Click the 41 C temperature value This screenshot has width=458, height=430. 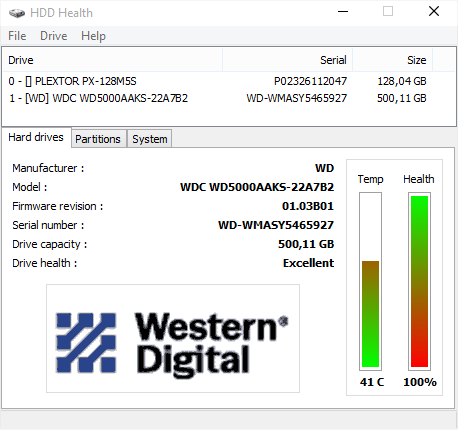coord(372,382)
